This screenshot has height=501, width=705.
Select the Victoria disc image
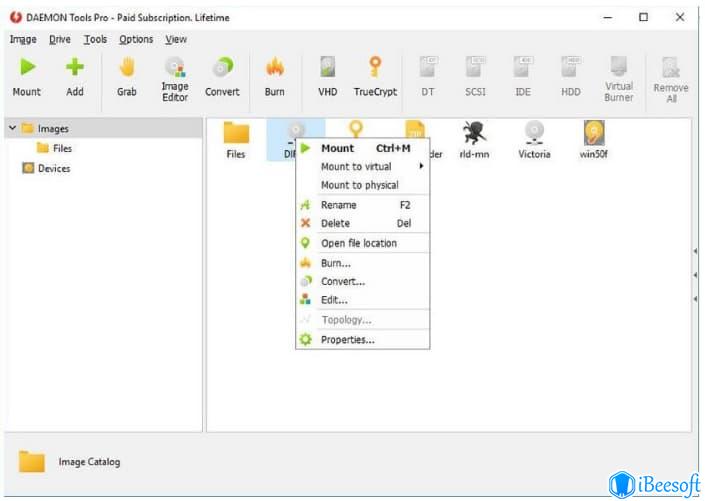pos(534,140)
